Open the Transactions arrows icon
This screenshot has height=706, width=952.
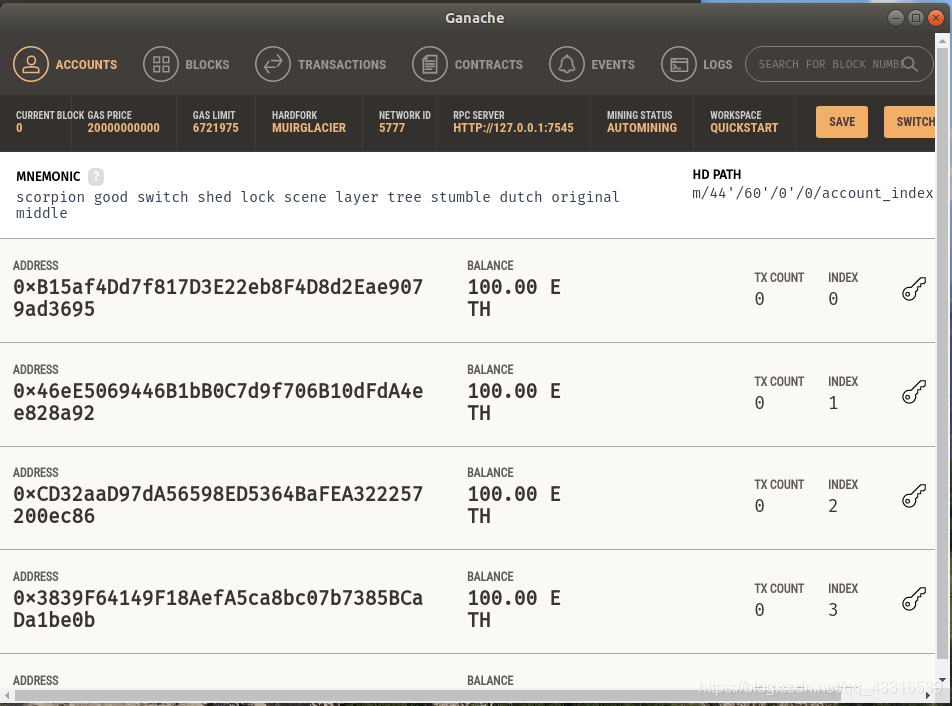click(x=273, y=64)
